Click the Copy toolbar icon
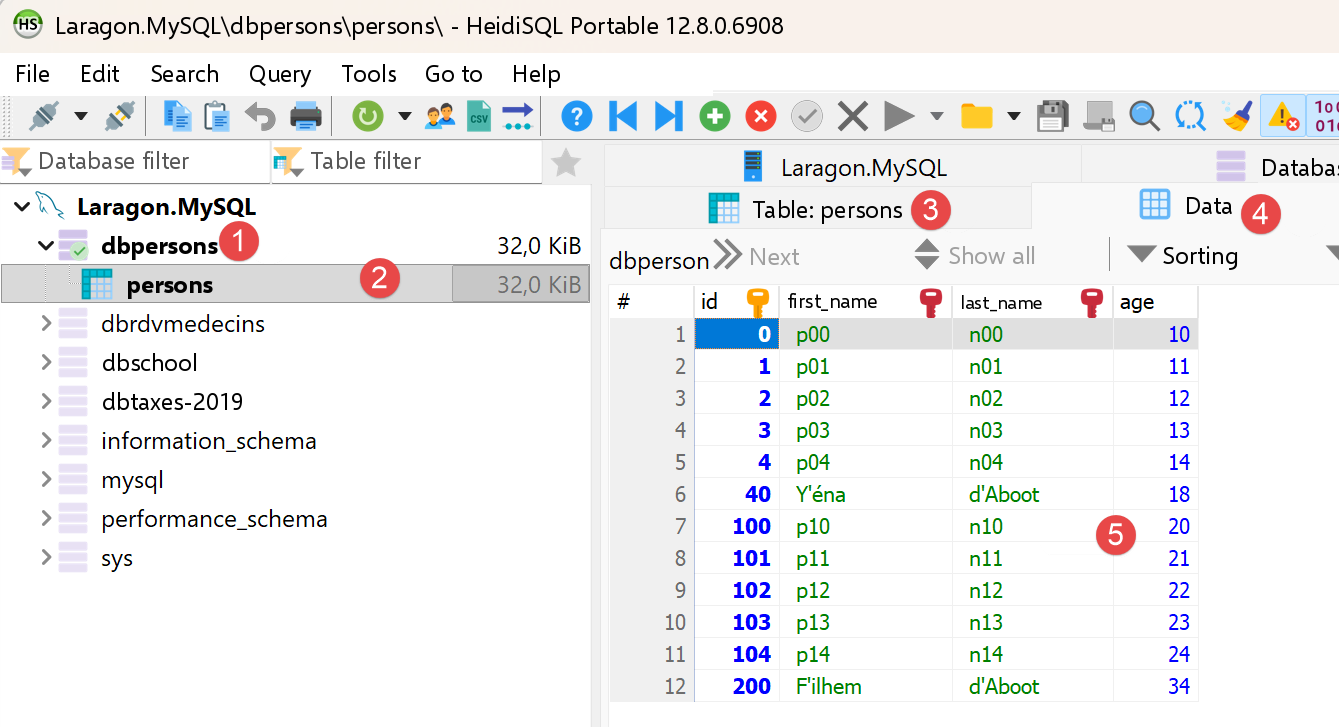This screenshot has height=727, width=1339. [x=178, y=116]
